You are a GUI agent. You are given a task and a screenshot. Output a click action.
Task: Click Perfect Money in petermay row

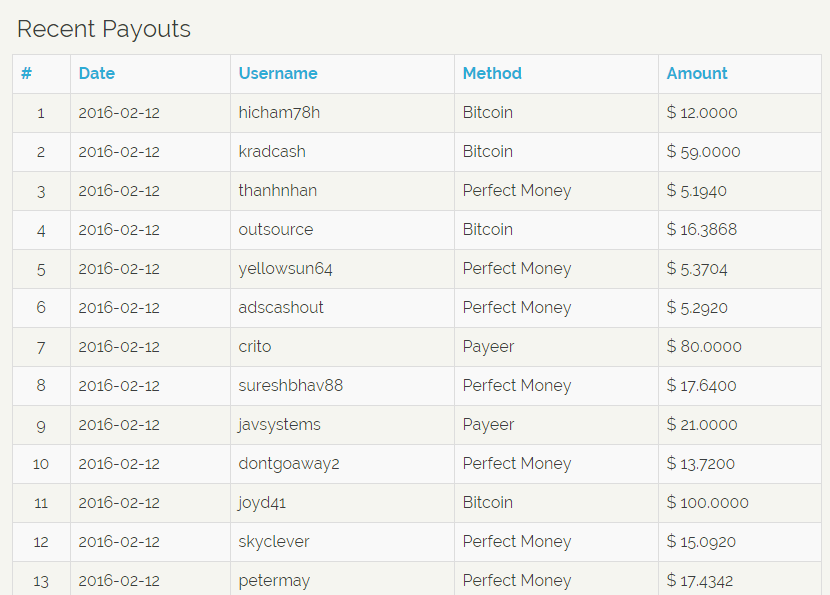point(517,581)
